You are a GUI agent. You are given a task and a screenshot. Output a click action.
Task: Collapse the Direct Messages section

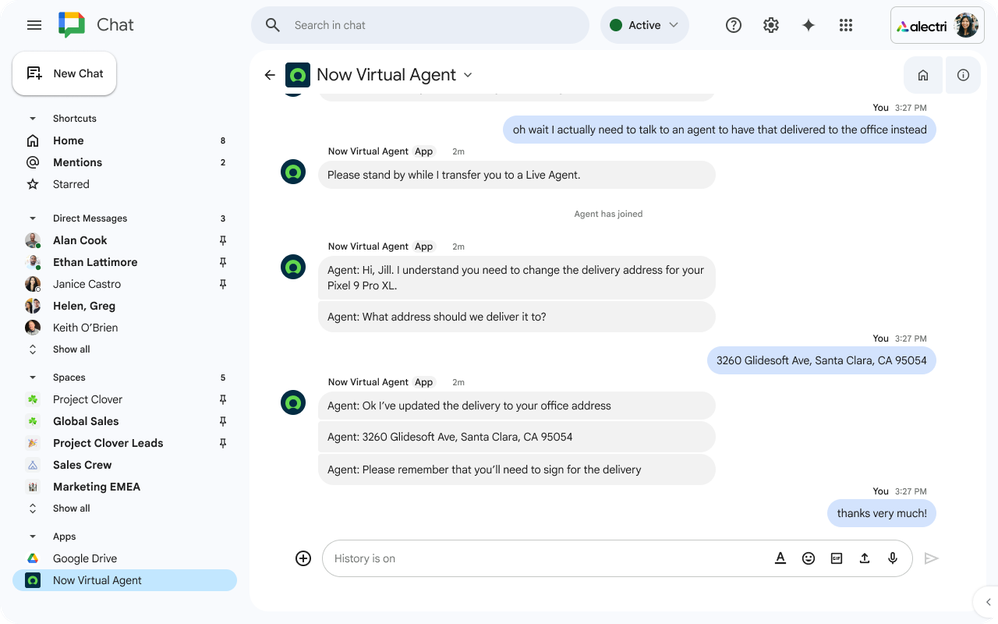[31, 218]
